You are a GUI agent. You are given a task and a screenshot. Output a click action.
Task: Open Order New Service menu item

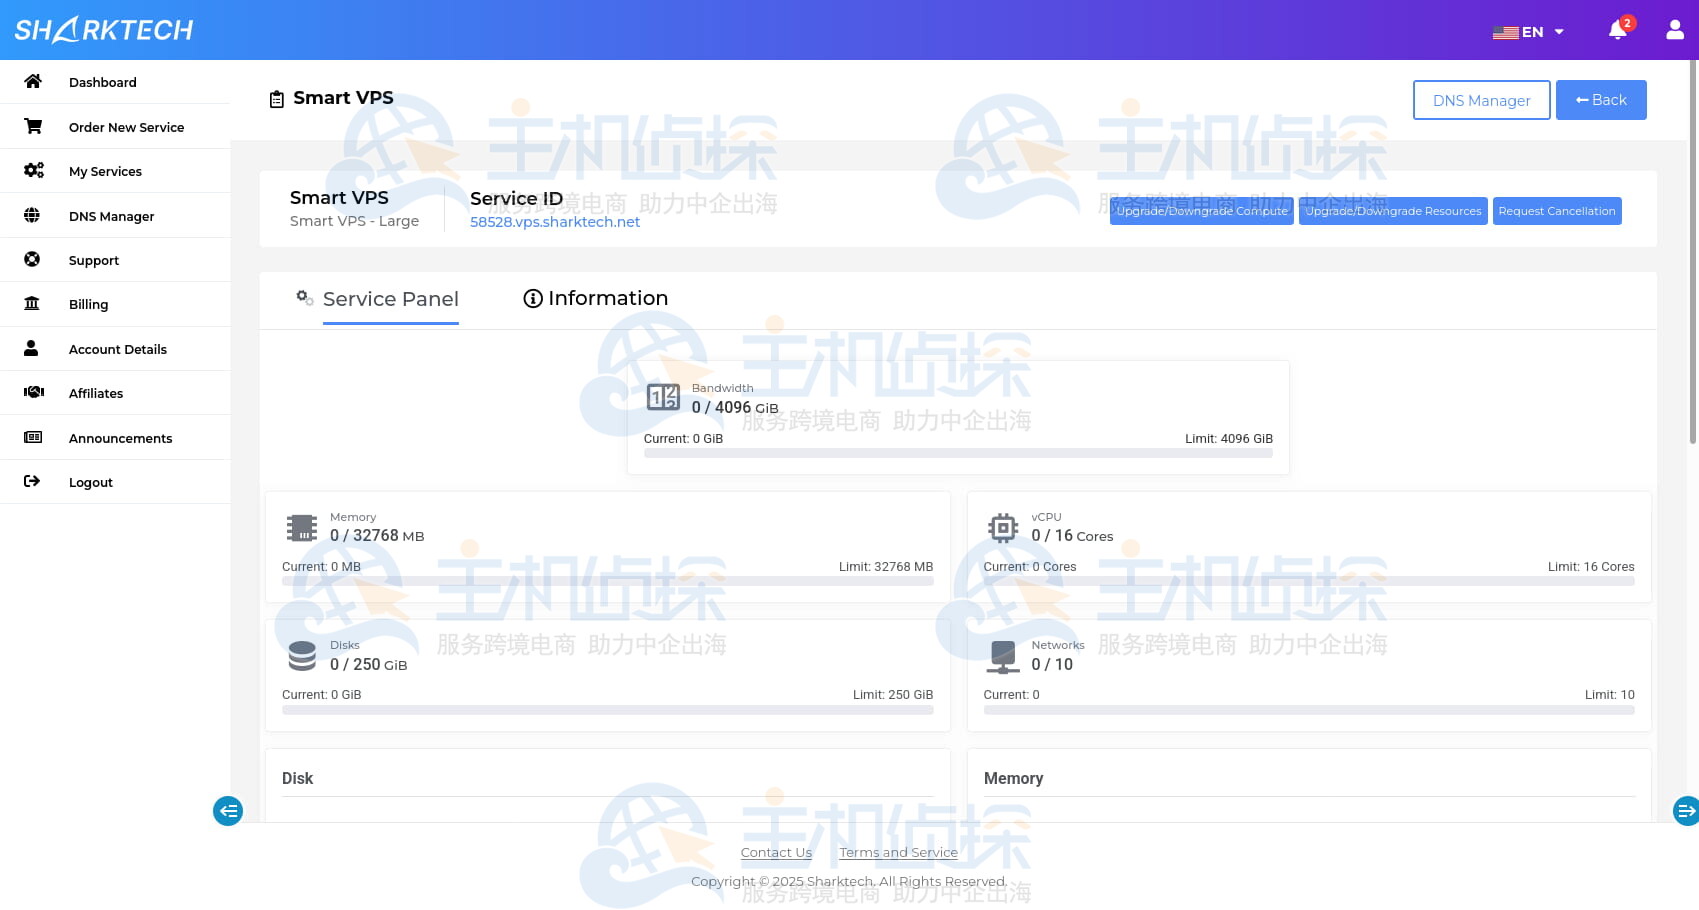tap(115, 127)
